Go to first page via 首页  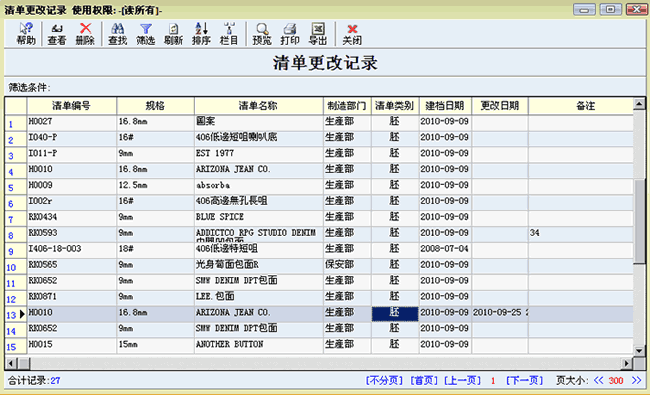424,380
